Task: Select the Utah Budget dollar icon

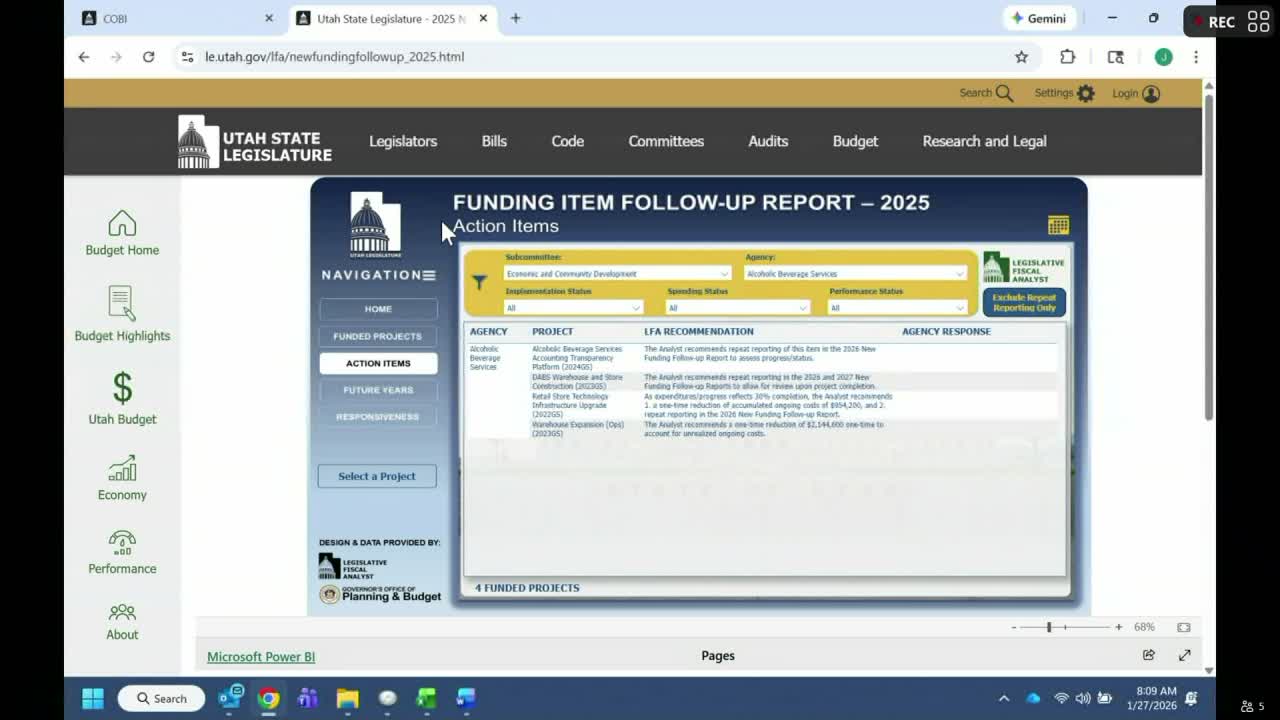Action: (122, 388)
